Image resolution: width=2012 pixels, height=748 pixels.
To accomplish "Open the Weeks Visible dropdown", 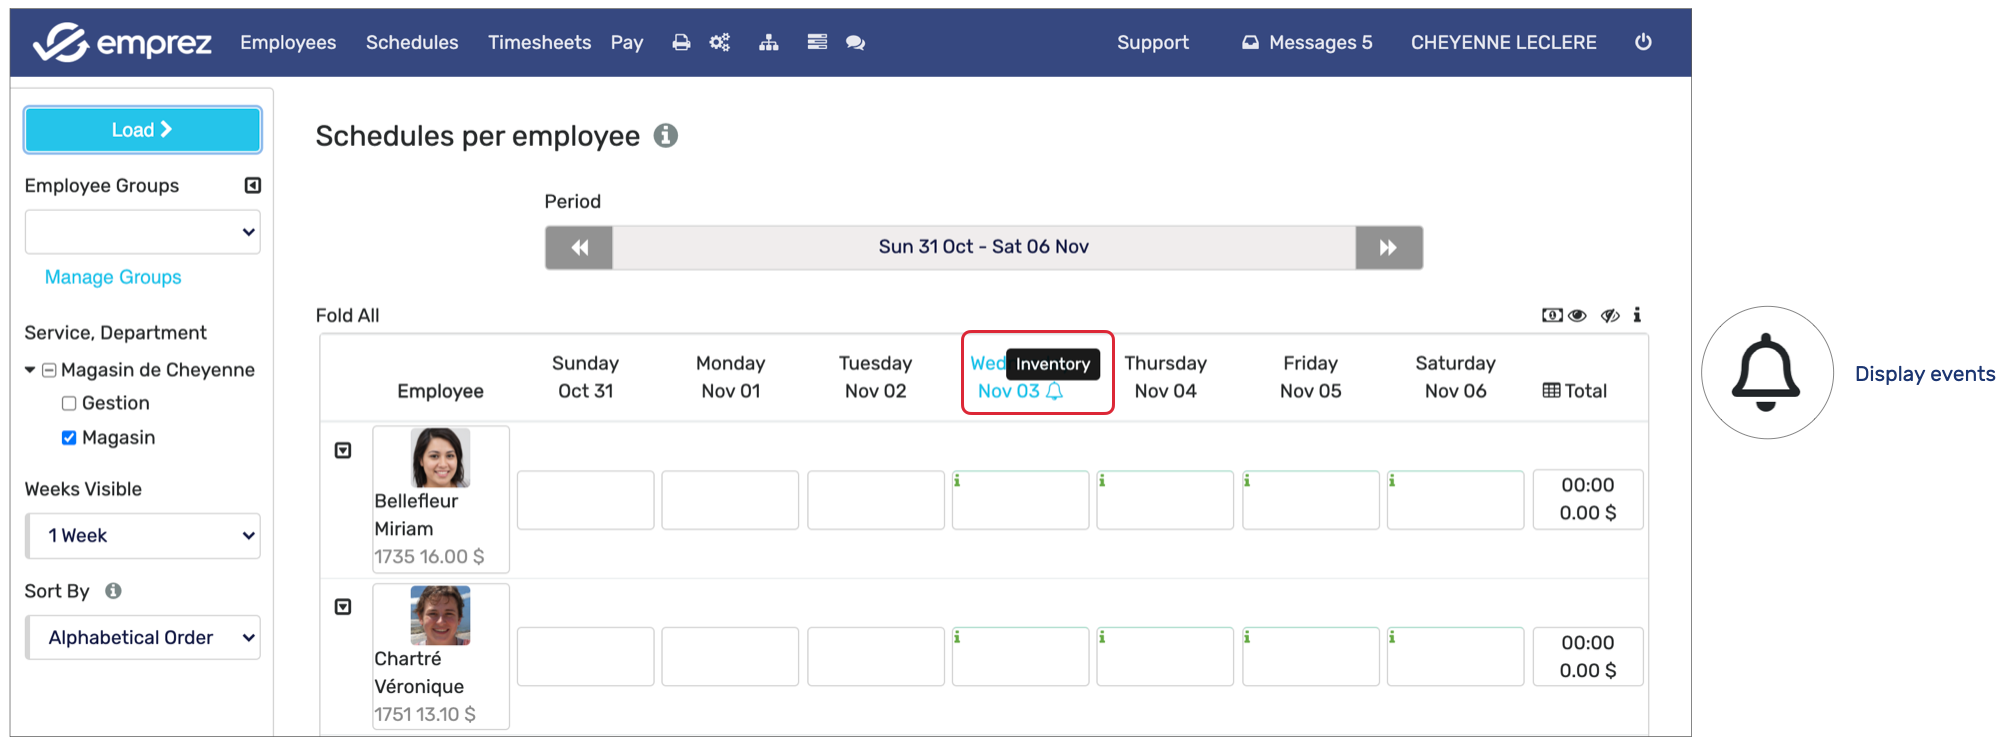I will point(143,536).
